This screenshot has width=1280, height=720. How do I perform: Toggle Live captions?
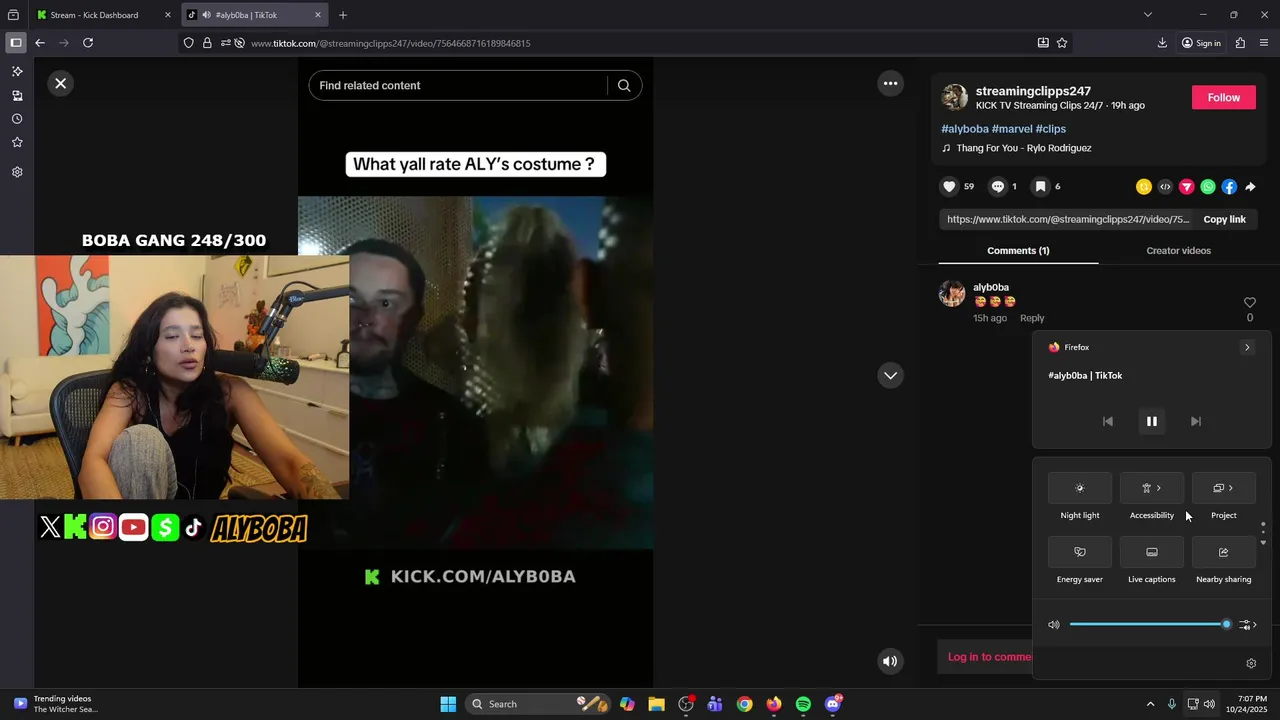1152,552
